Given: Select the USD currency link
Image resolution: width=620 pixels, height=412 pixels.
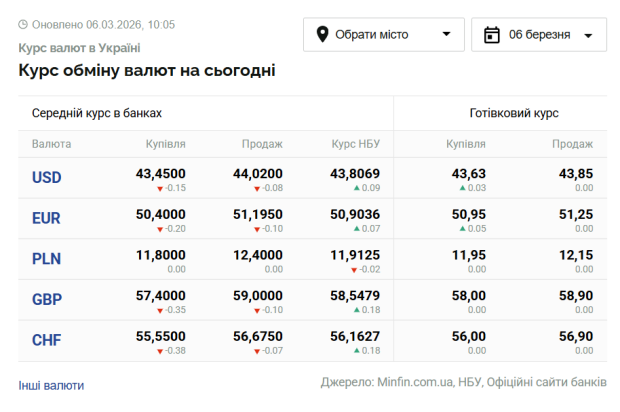Looking at the screenshot, I should pos(47,178).
